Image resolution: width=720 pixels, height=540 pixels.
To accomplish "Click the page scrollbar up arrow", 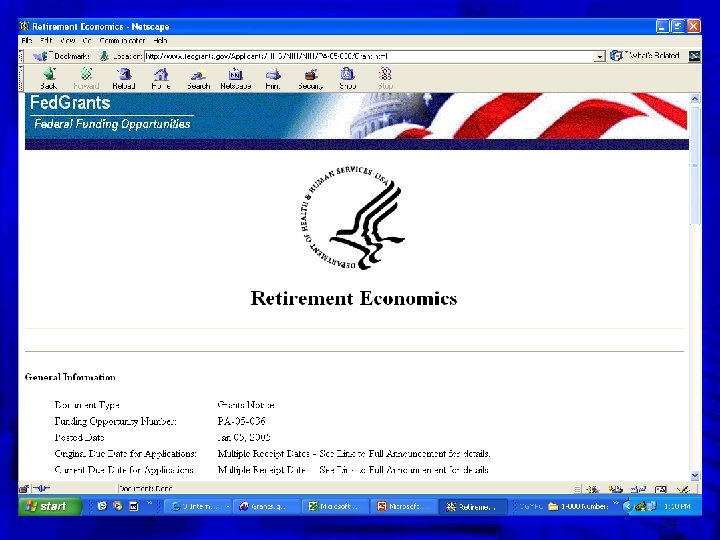I will [695, 99].
